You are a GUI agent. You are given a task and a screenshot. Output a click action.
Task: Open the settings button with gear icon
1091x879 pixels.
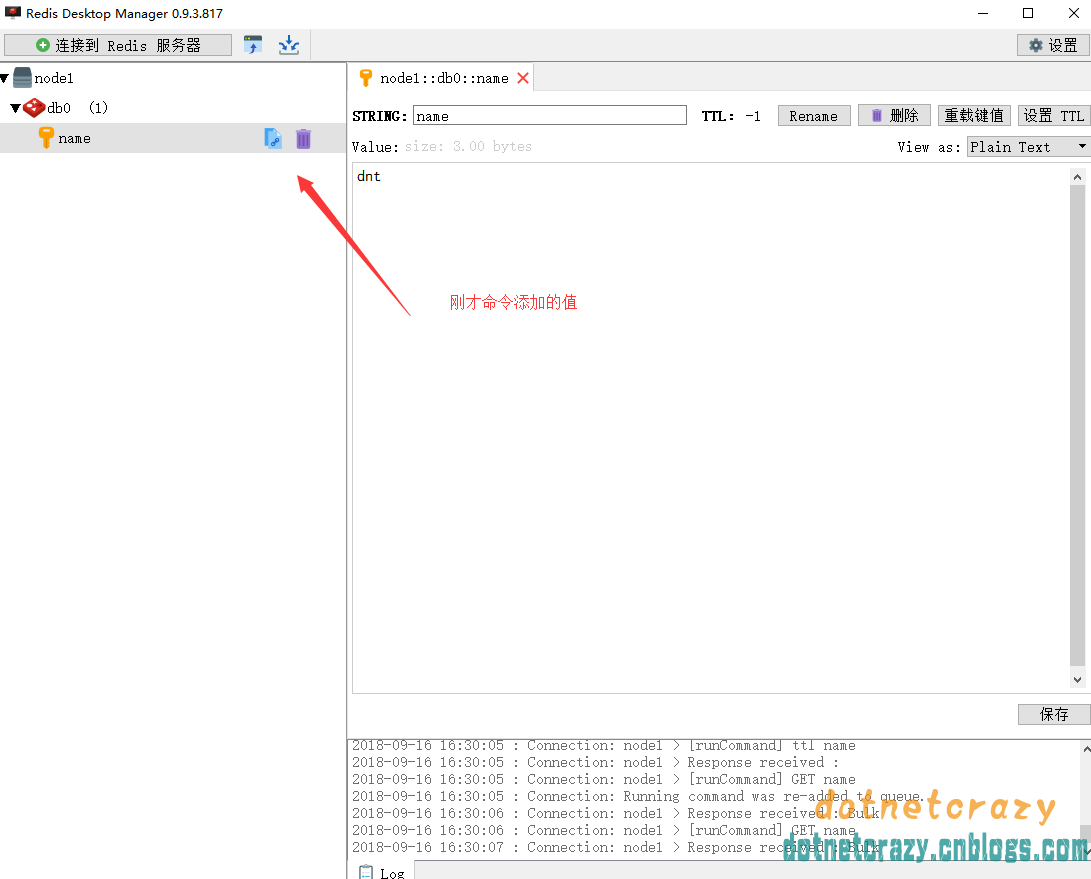point(1053,45)
